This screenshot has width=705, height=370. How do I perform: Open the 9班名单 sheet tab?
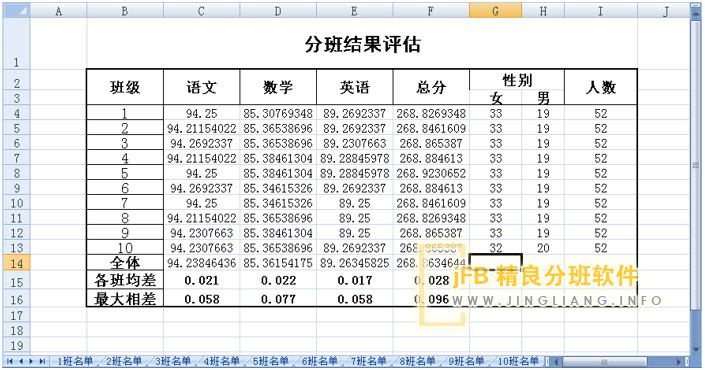(467, 361)
